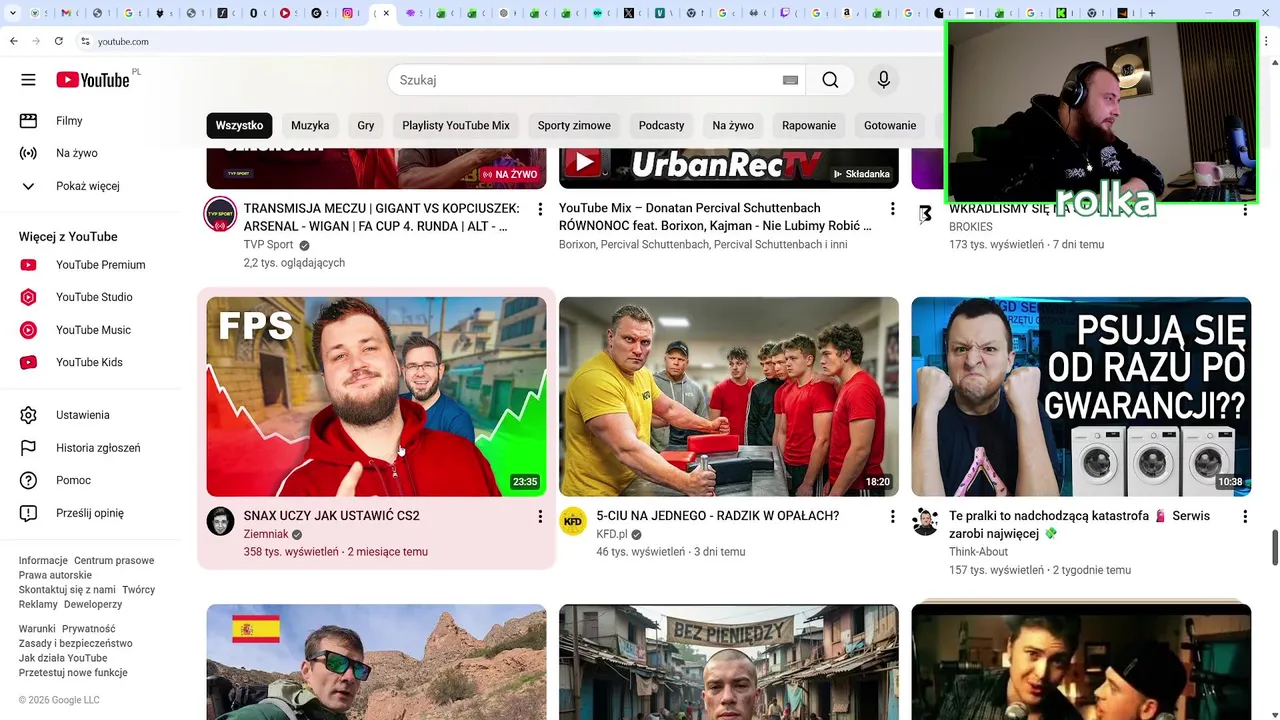The image size is (1280, 720).
Task: Close the active YouTube browser tab
Action: click(386, 13)
